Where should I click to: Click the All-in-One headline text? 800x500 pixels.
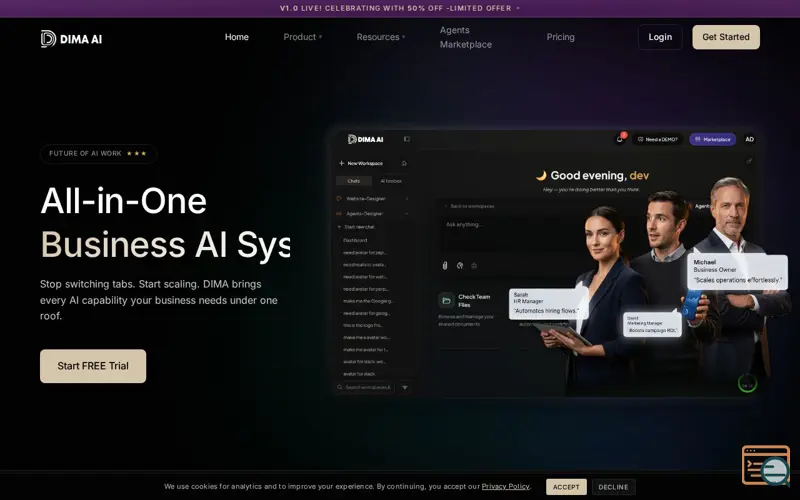(123, 201)
